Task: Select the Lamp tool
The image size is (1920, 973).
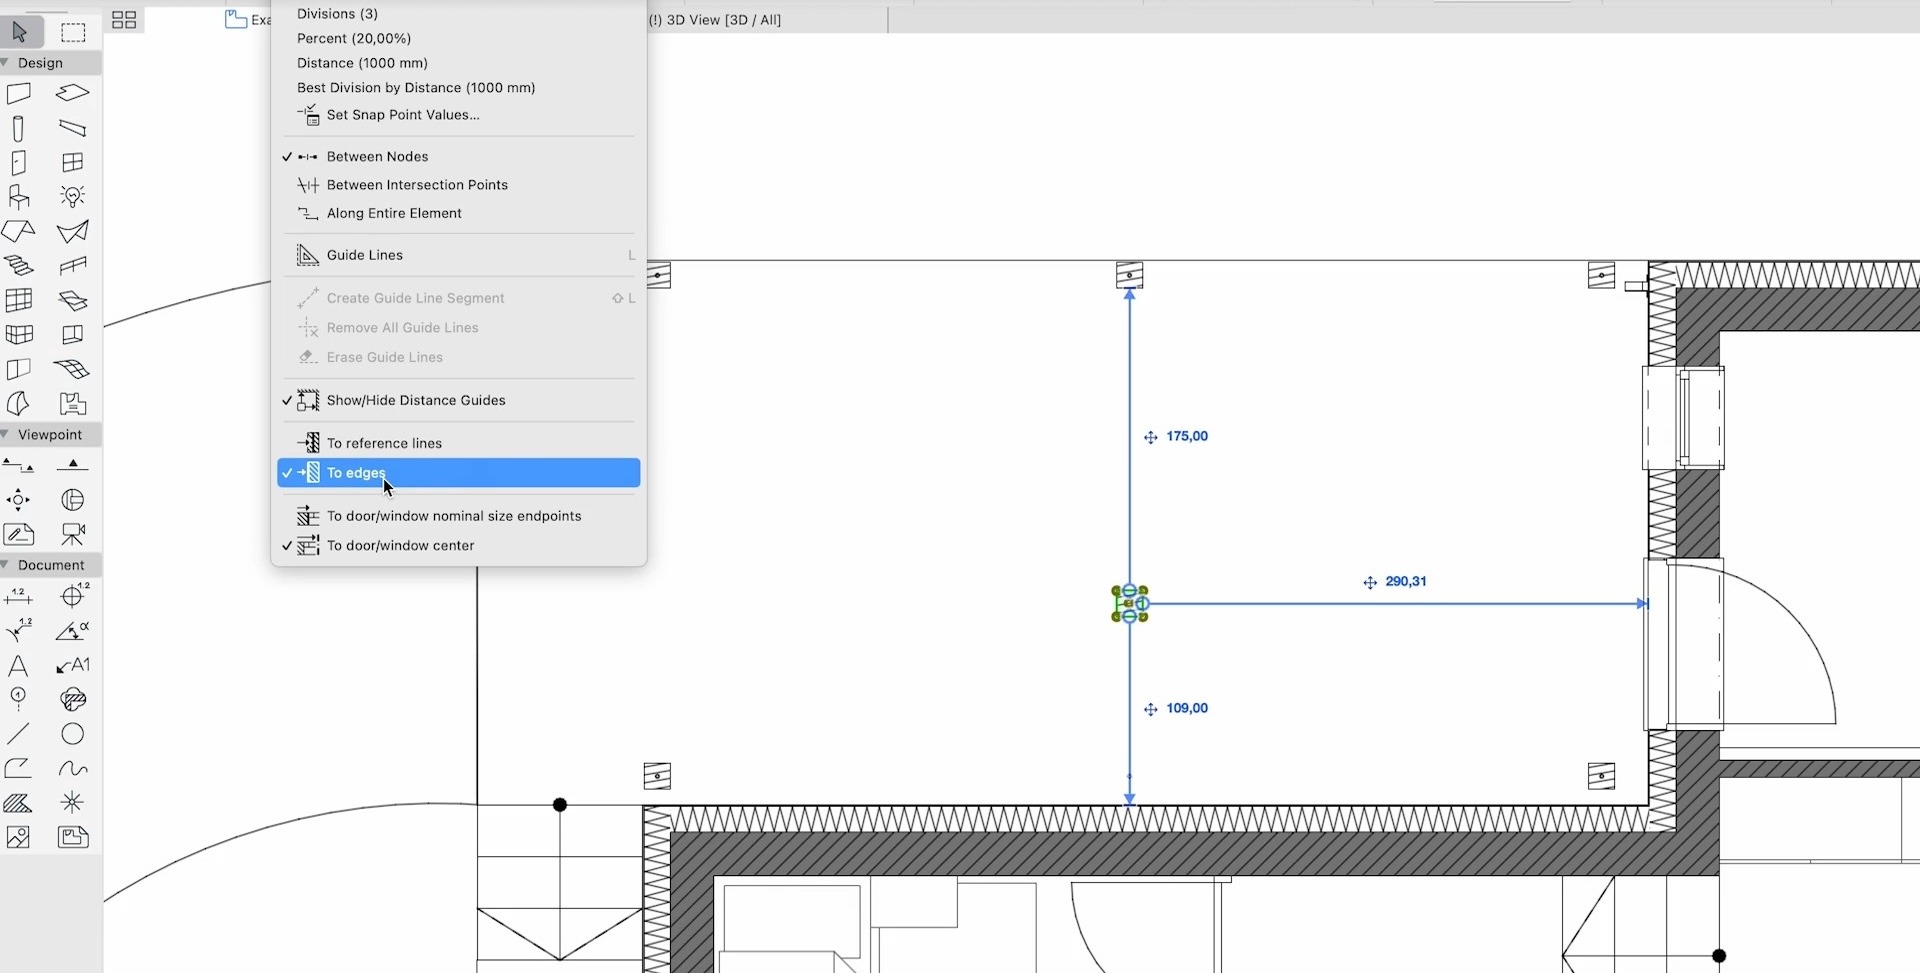Action: (73, 197)
